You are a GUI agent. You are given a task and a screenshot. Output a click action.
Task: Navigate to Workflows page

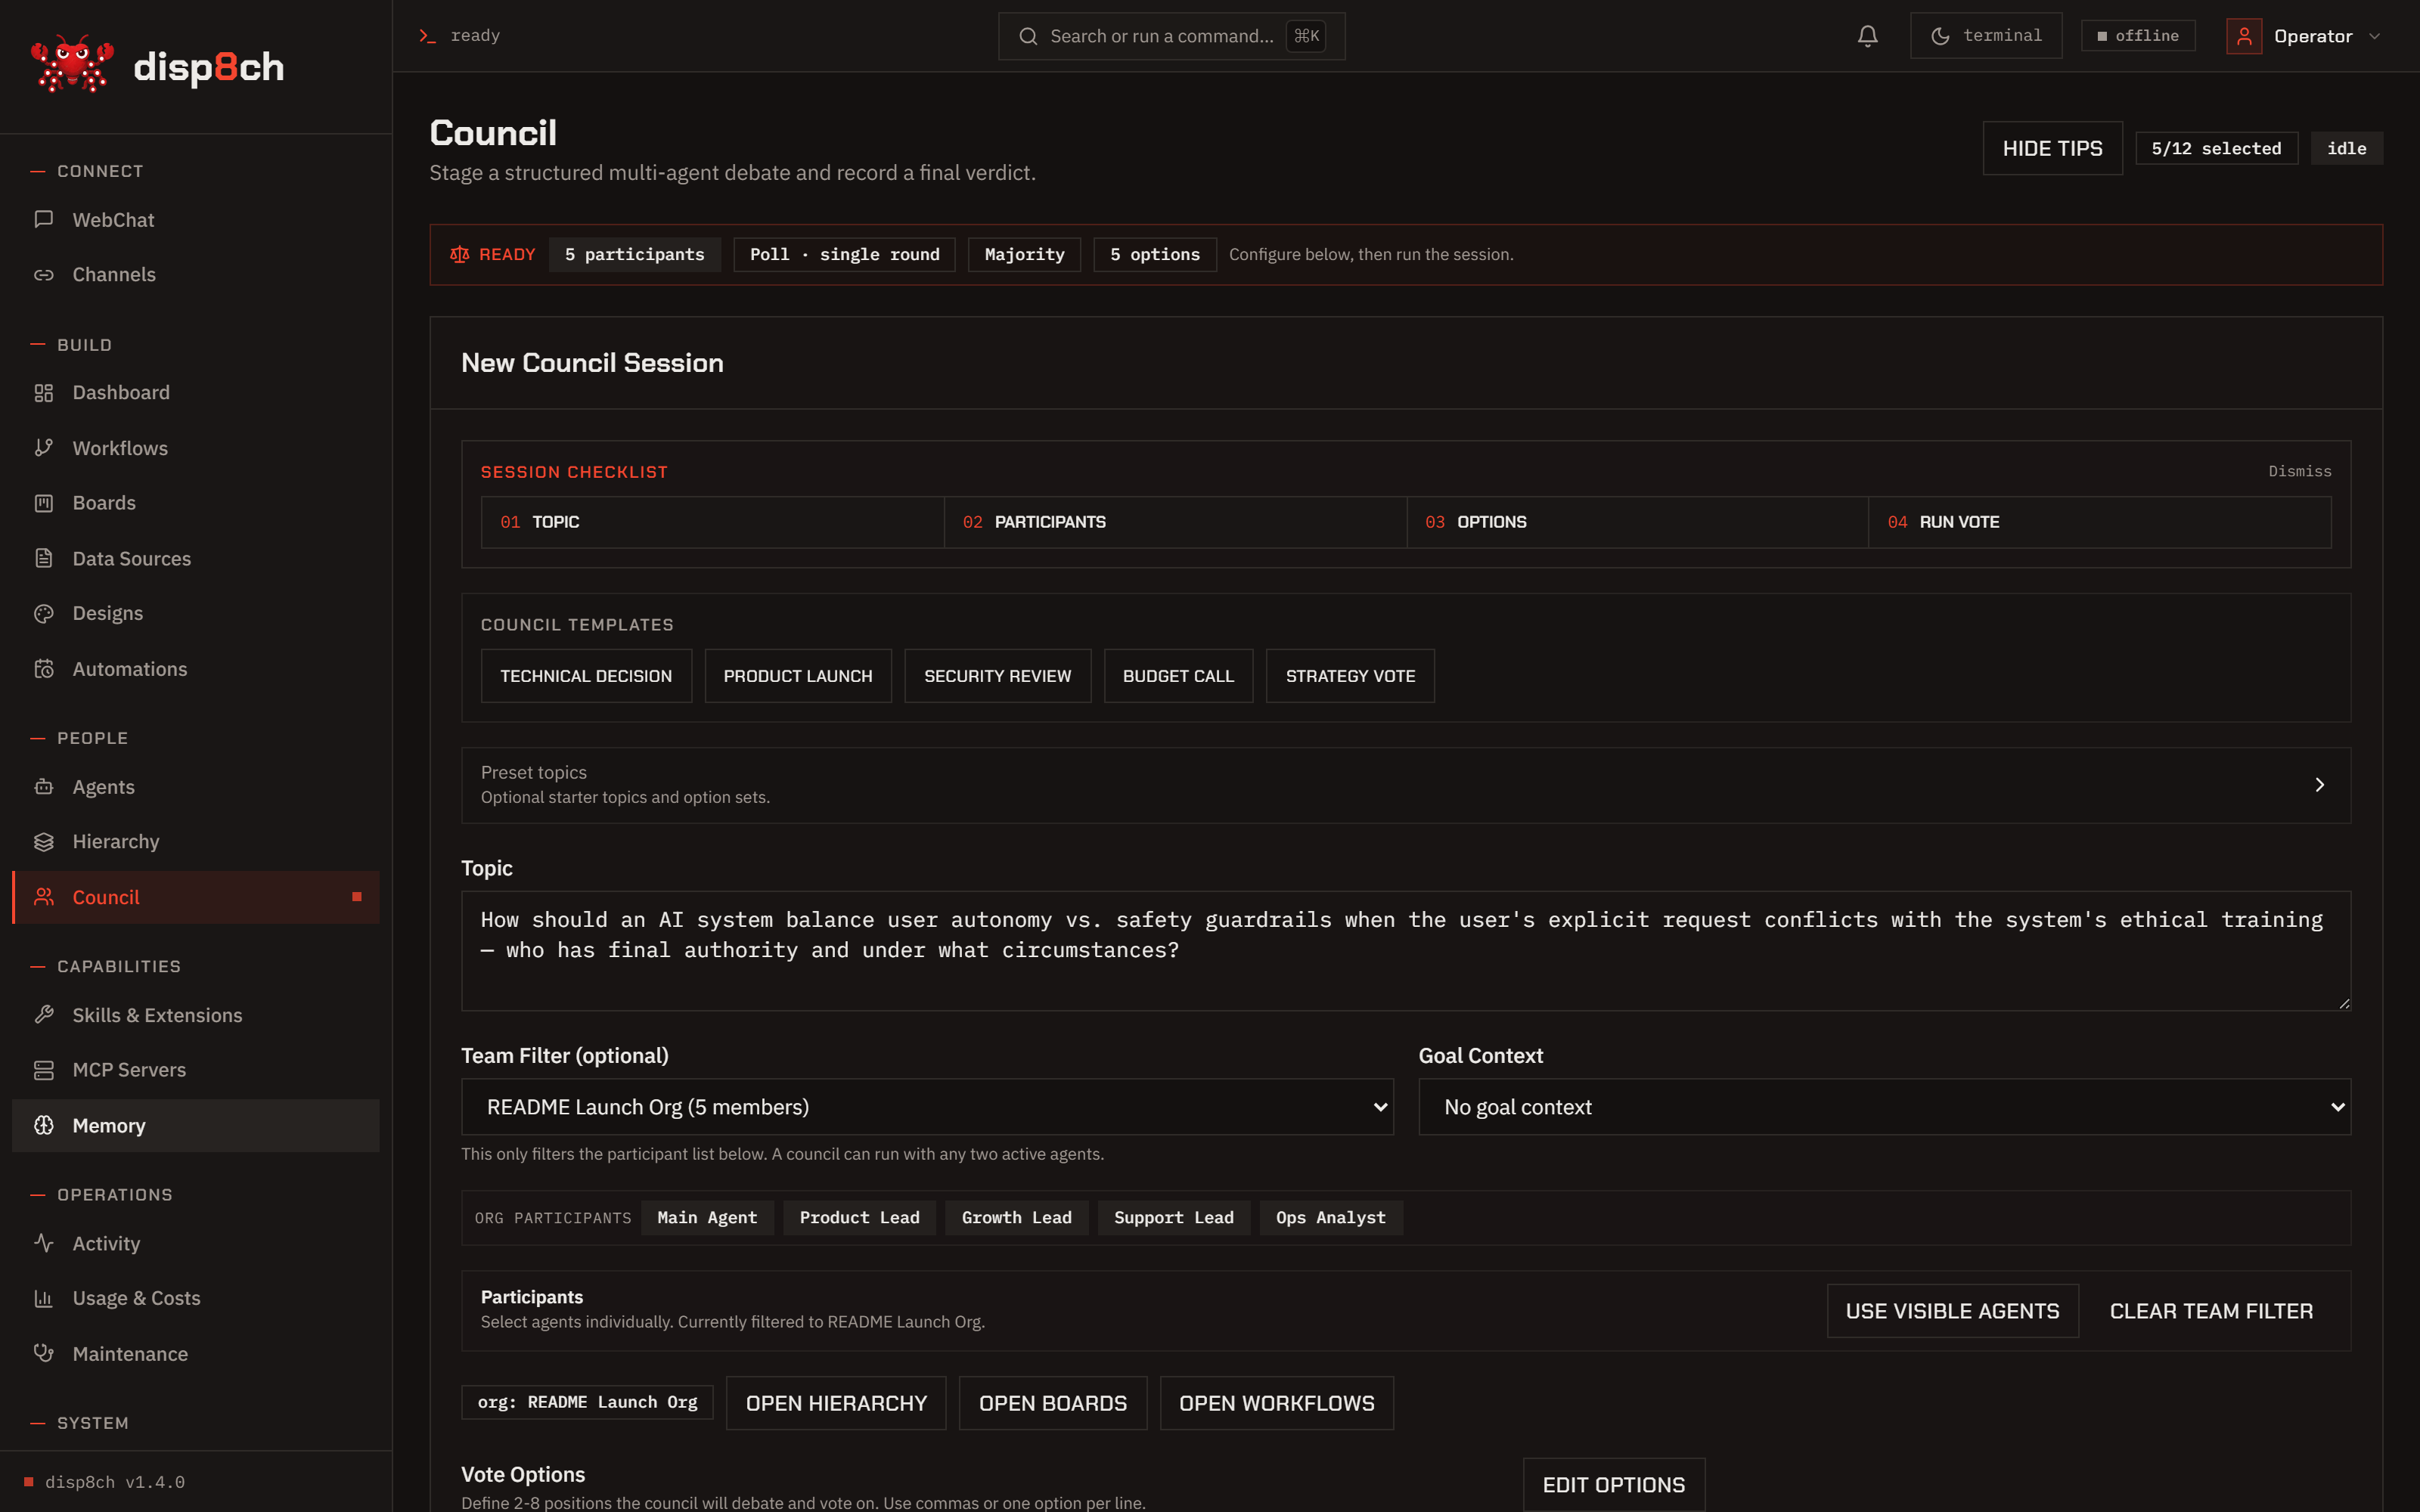[196, 447]
